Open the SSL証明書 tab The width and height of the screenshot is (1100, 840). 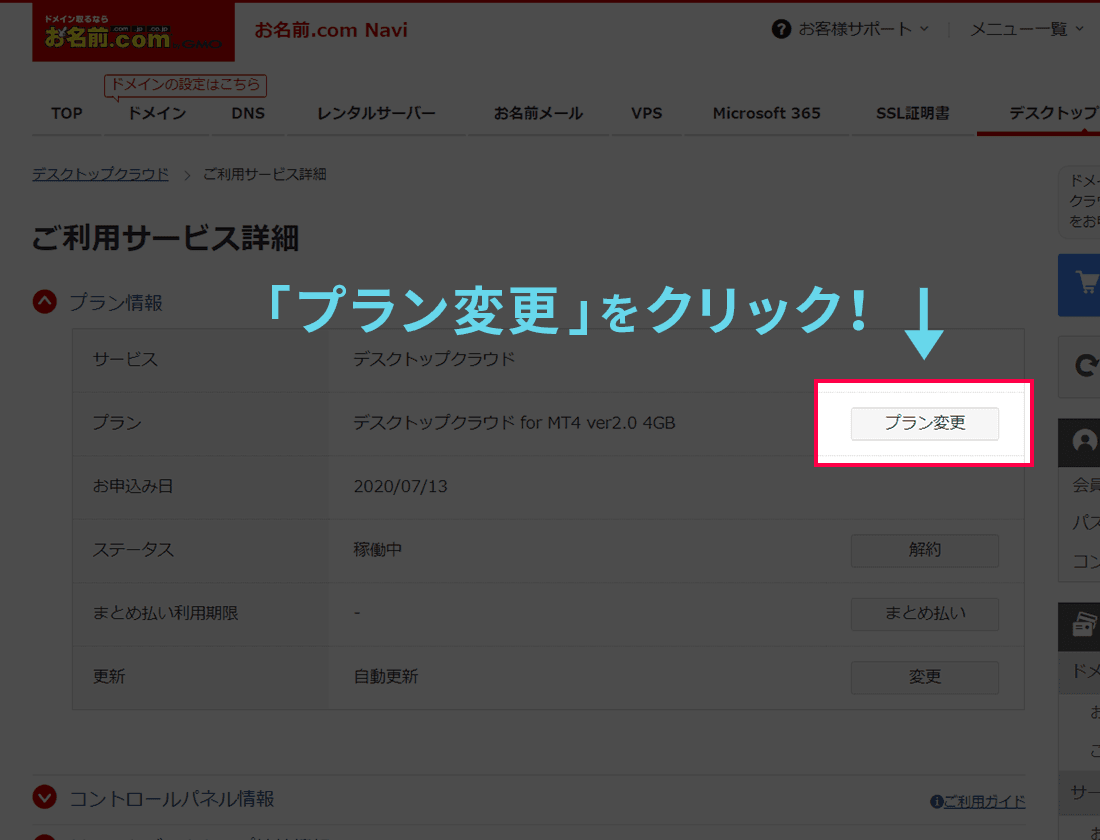click(913, 113)
